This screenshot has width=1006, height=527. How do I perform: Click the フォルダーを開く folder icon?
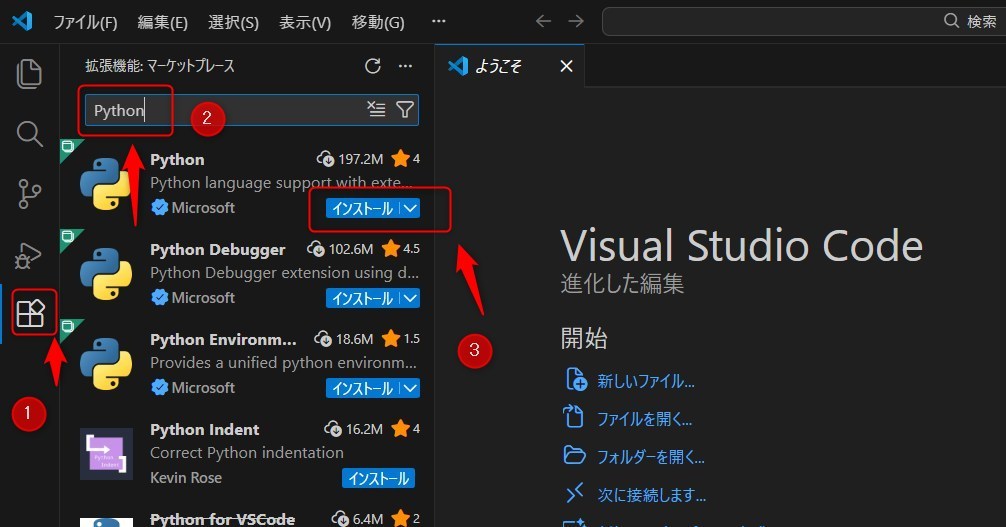point(574,455)
